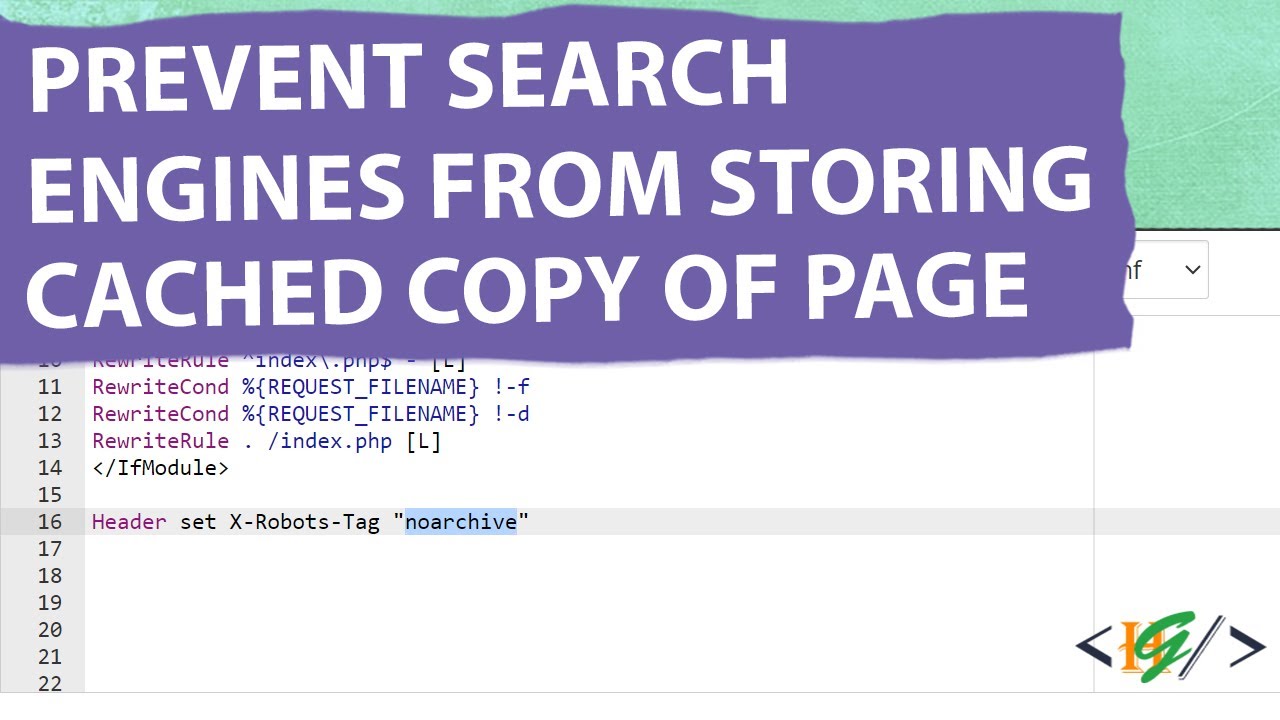Select line number 13 in the gutter
Screen dimensions: 1280x720
(x=50, y=441)
